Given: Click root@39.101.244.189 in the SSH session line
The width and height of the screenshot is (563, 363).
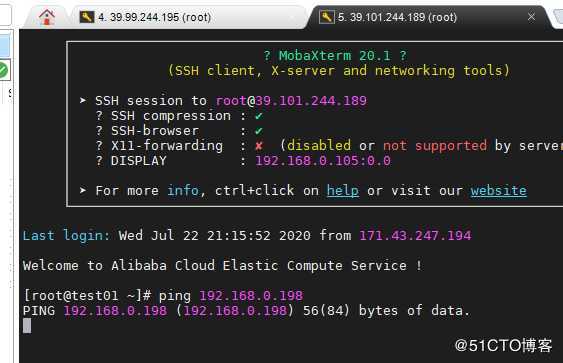Looking at the screenshot, I should click(x=291, y=101).
